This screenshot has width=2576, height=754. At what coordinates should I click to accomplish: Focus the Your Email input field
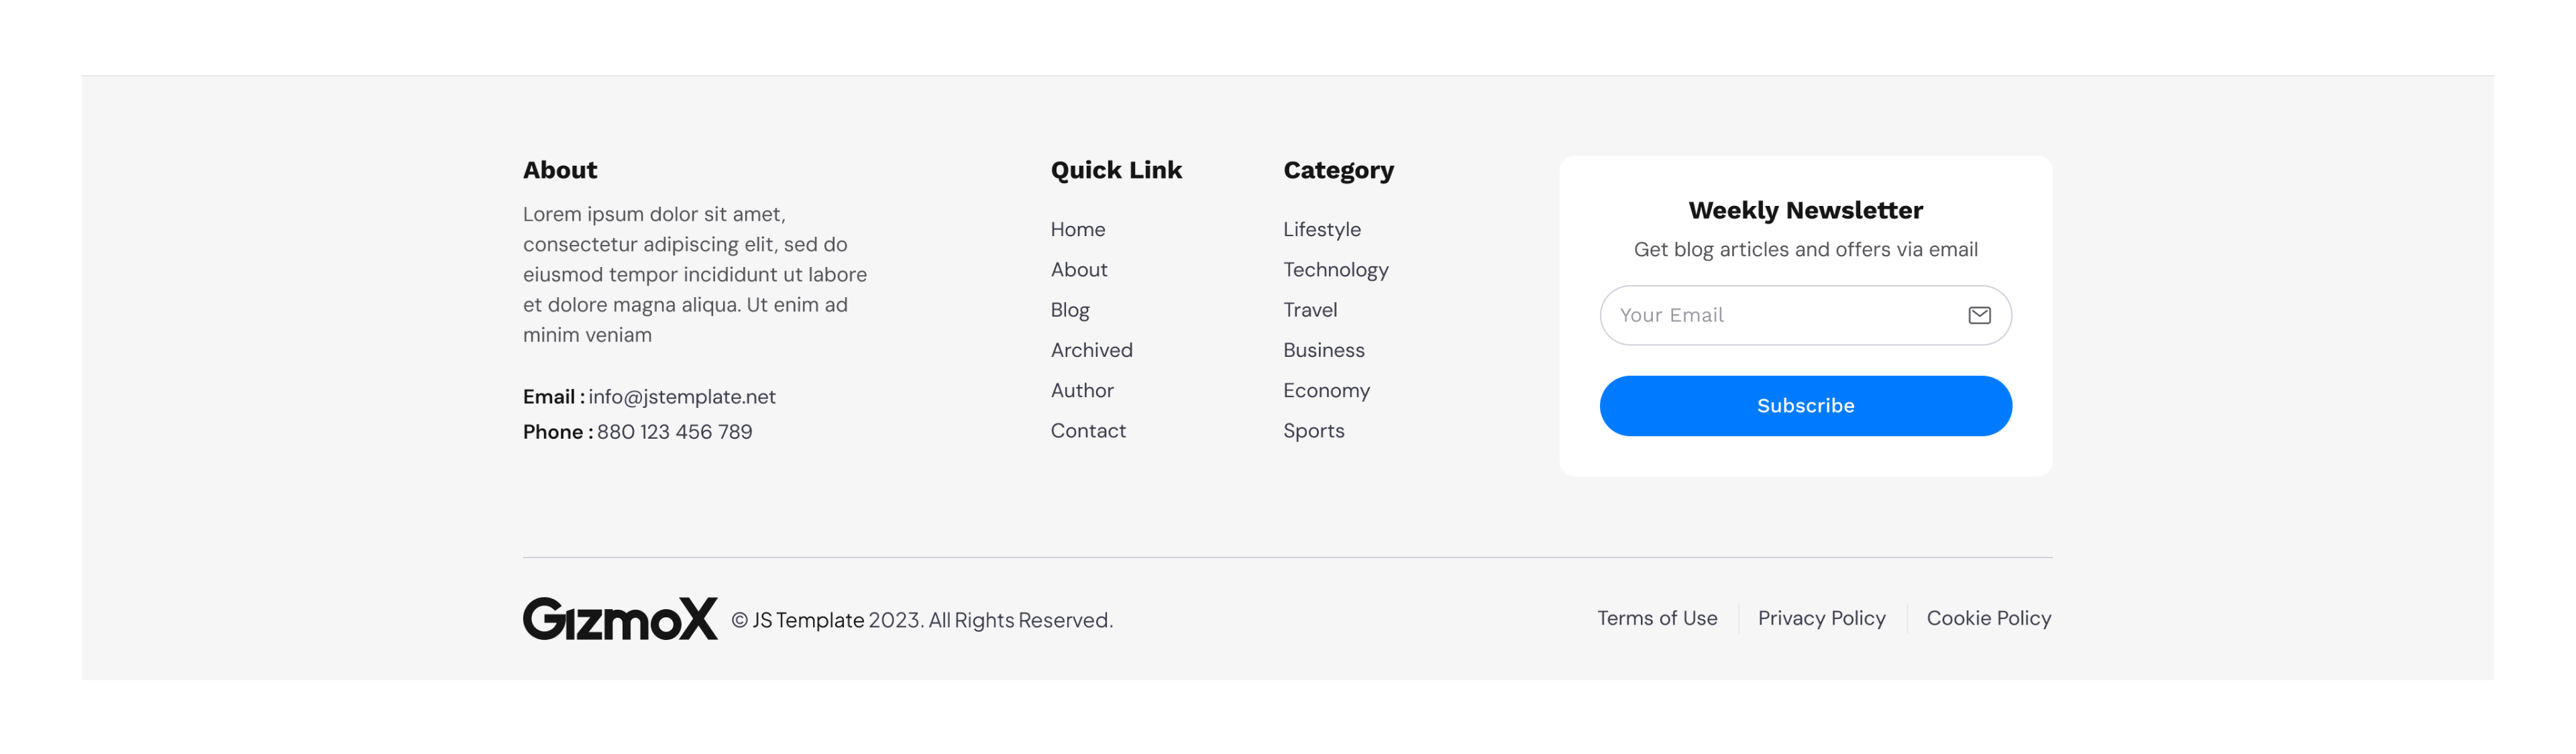tap(1805, 315)
